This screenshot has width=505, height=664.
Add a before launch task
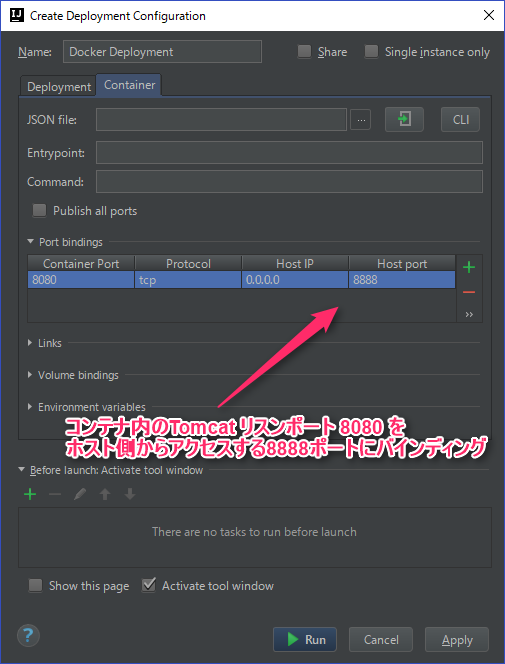pyautogui.click(x=30, y=494)
